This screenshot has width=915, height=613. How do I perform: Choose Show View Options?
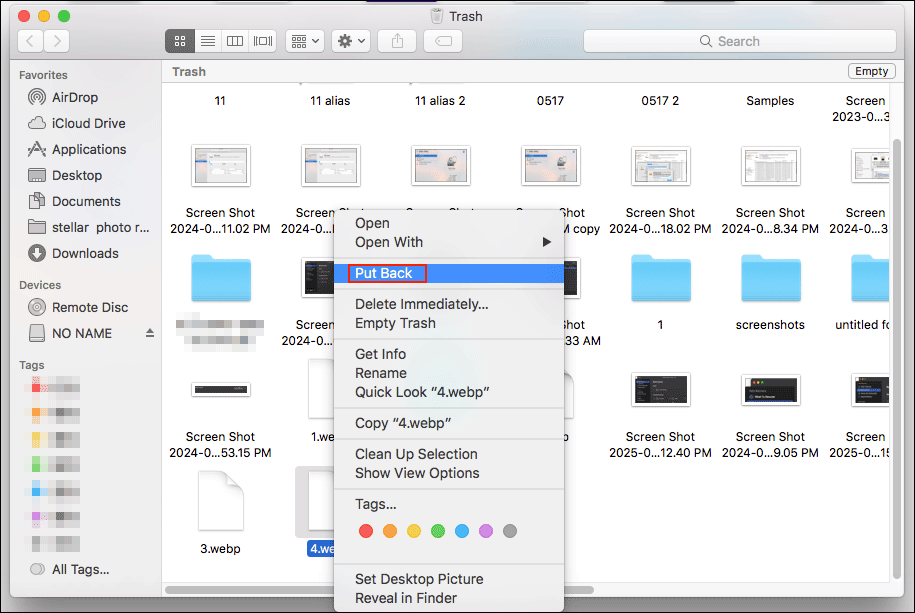(449, 473)
